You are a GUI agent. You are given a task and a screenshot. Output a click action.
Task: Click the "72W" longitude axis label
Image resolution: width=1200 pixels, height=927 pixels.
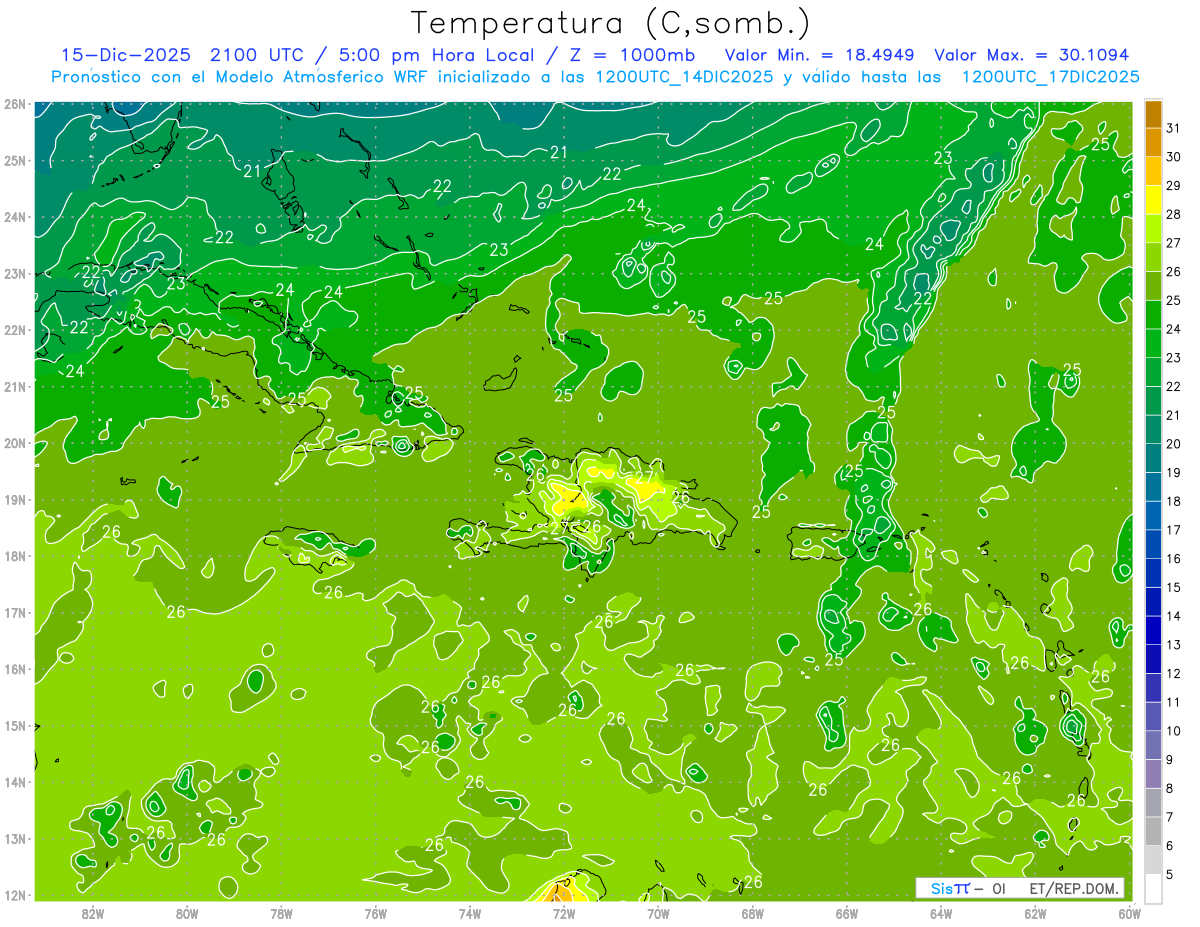(564, 913)
